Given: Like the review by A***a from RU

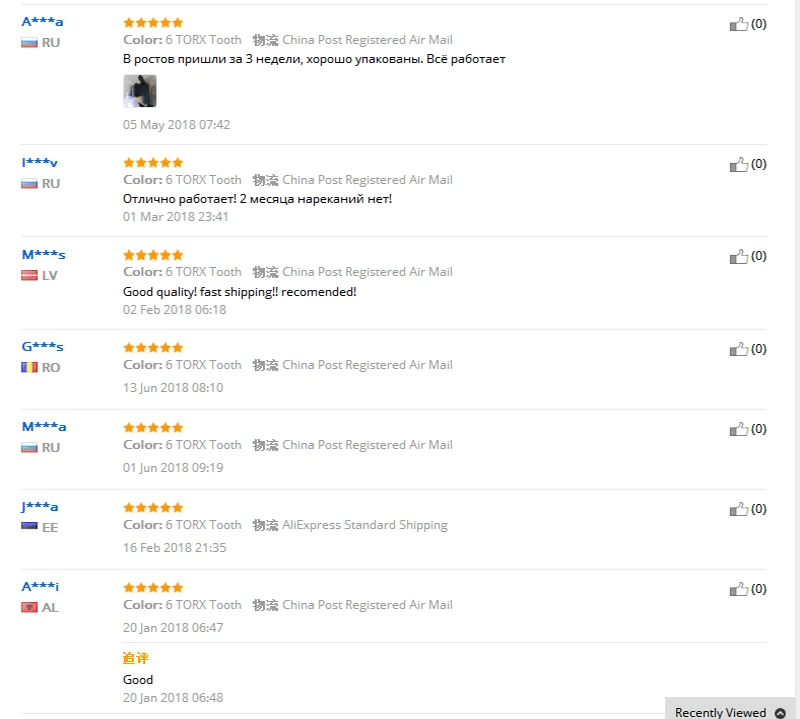Looking at the screenshot, I should coord(738,24).
